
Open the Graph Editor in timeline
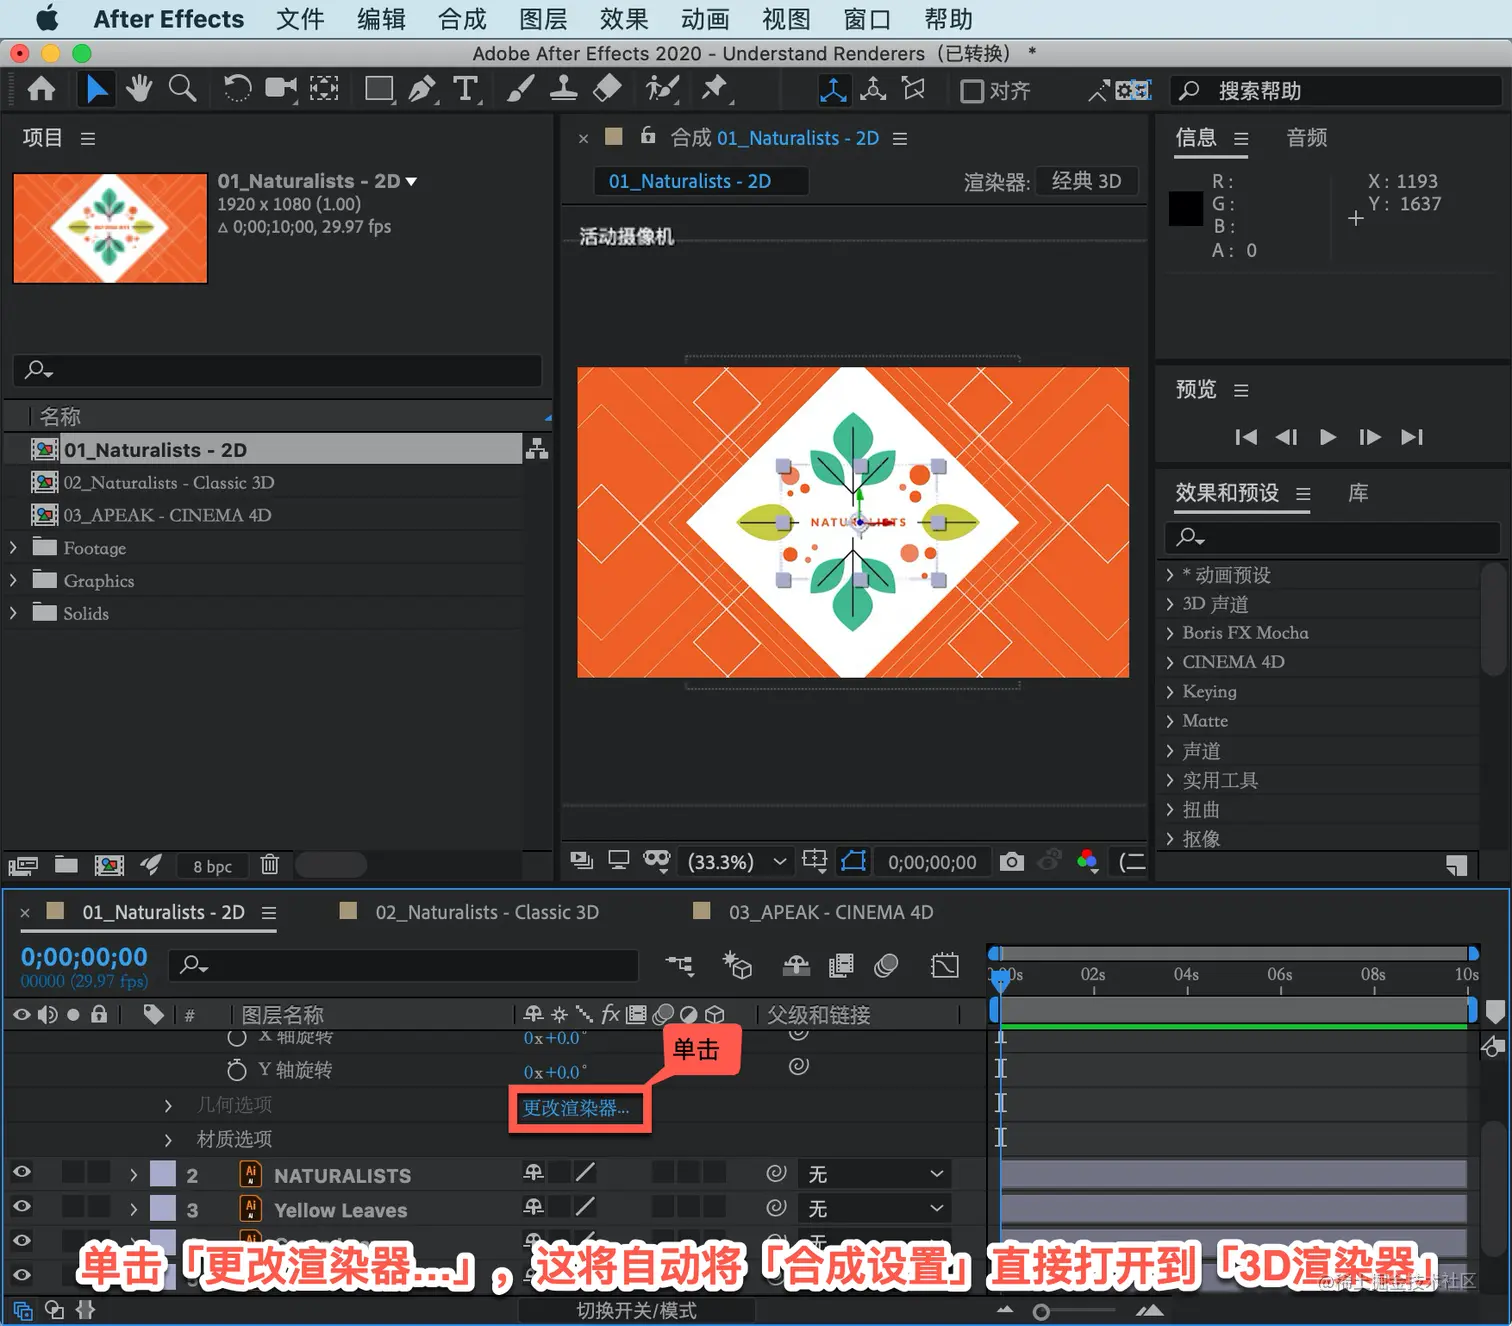point(944,965)
